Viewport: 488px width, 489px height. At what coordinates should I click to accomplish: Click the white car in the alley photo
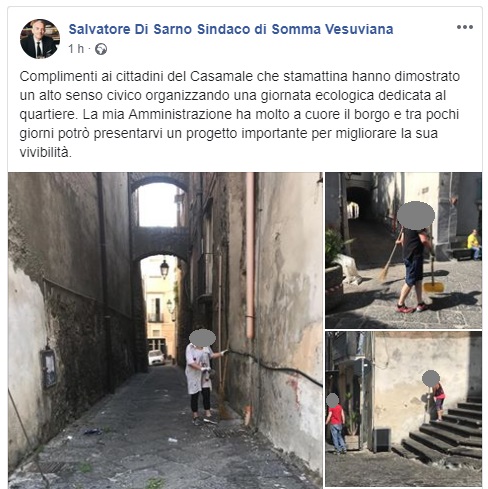click(x=156, y=357)
